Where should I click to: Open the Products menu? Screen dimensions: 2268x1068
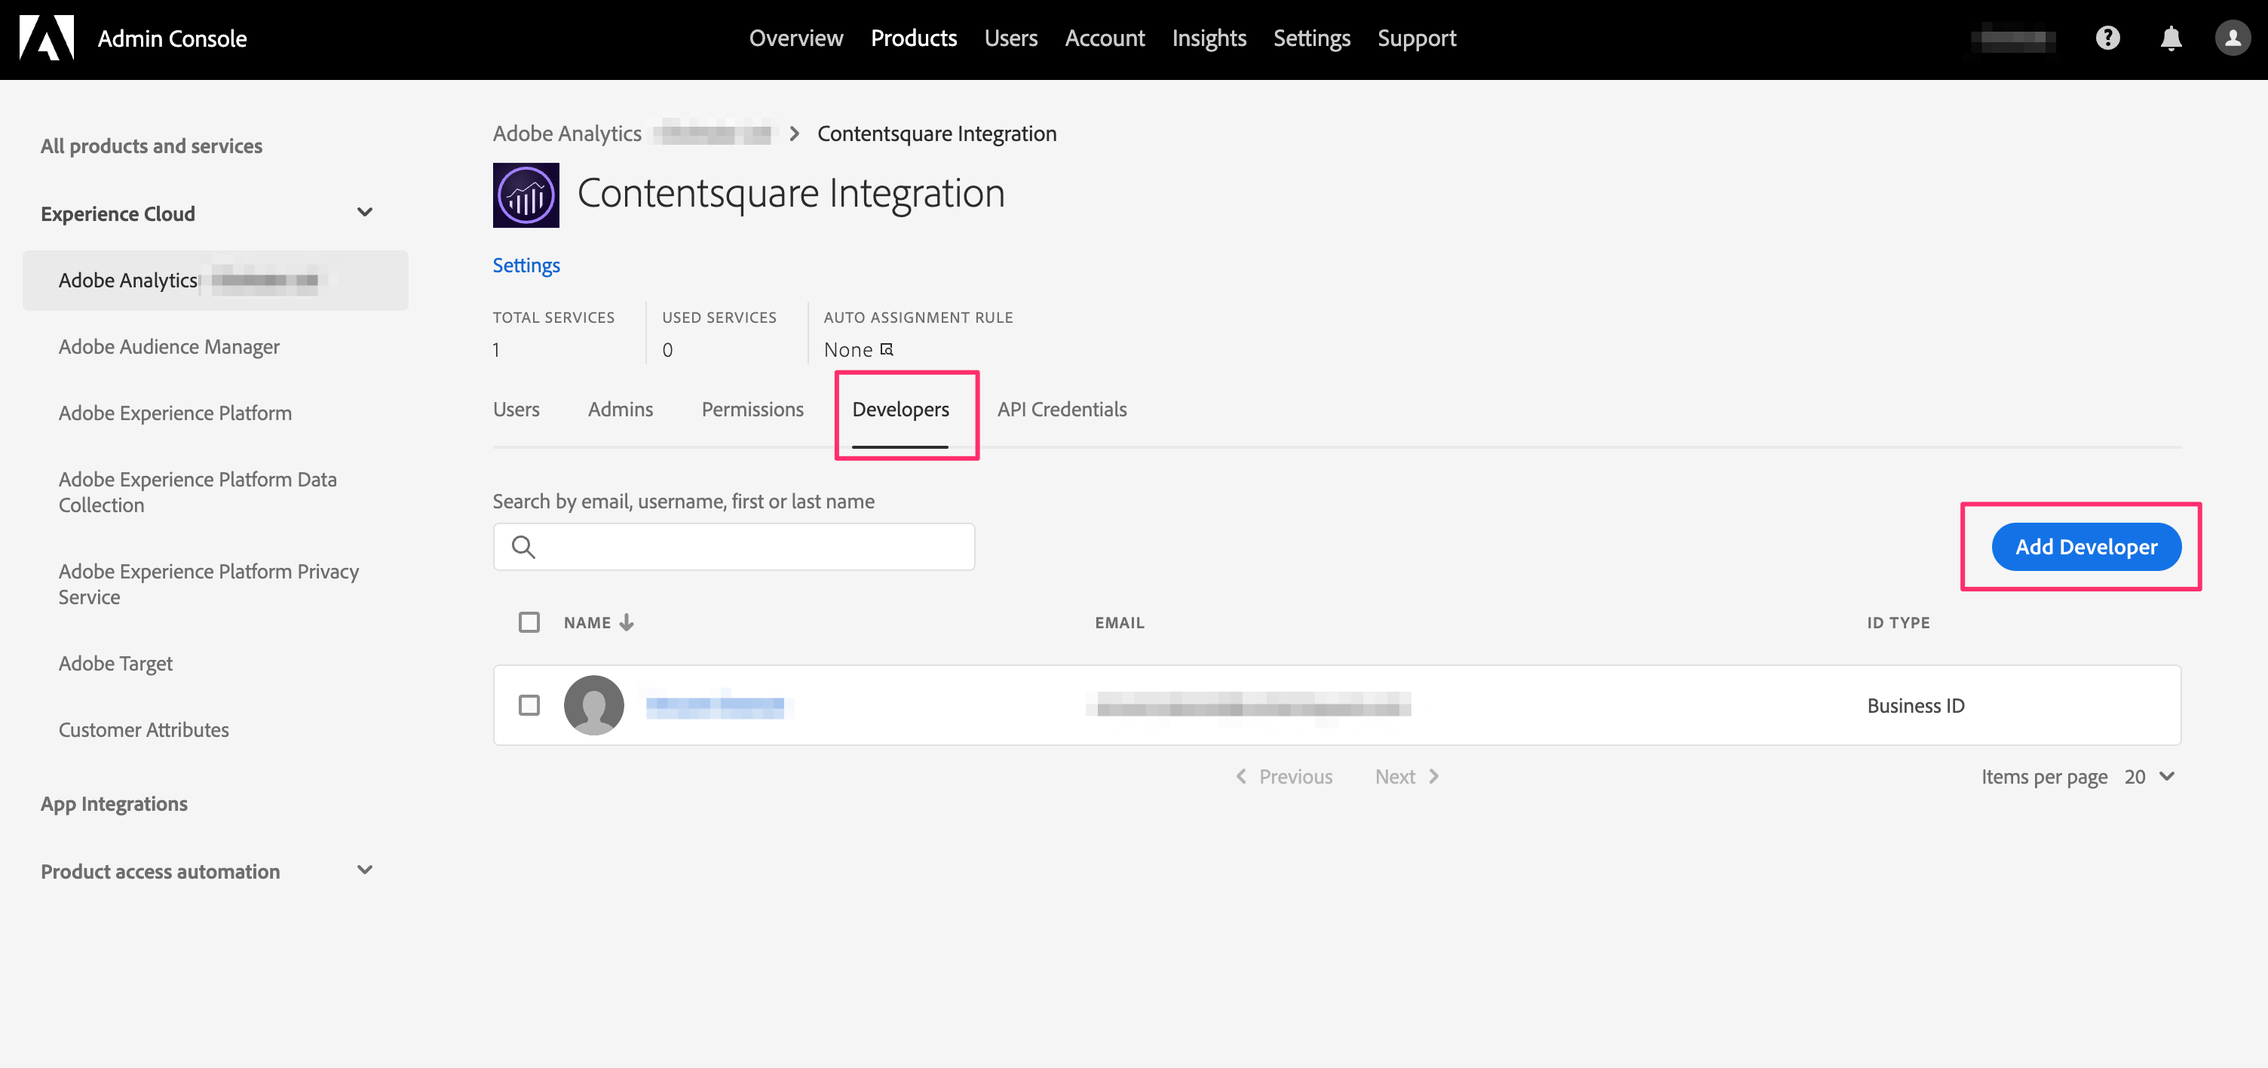tap(914, 38)
